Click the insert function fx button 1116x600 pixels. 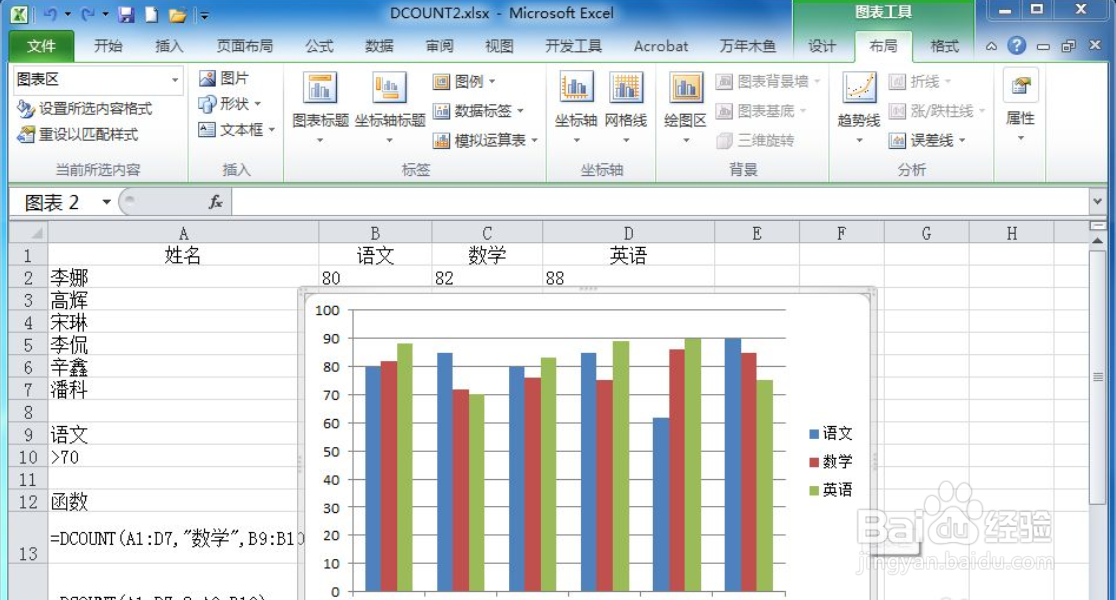216,202
